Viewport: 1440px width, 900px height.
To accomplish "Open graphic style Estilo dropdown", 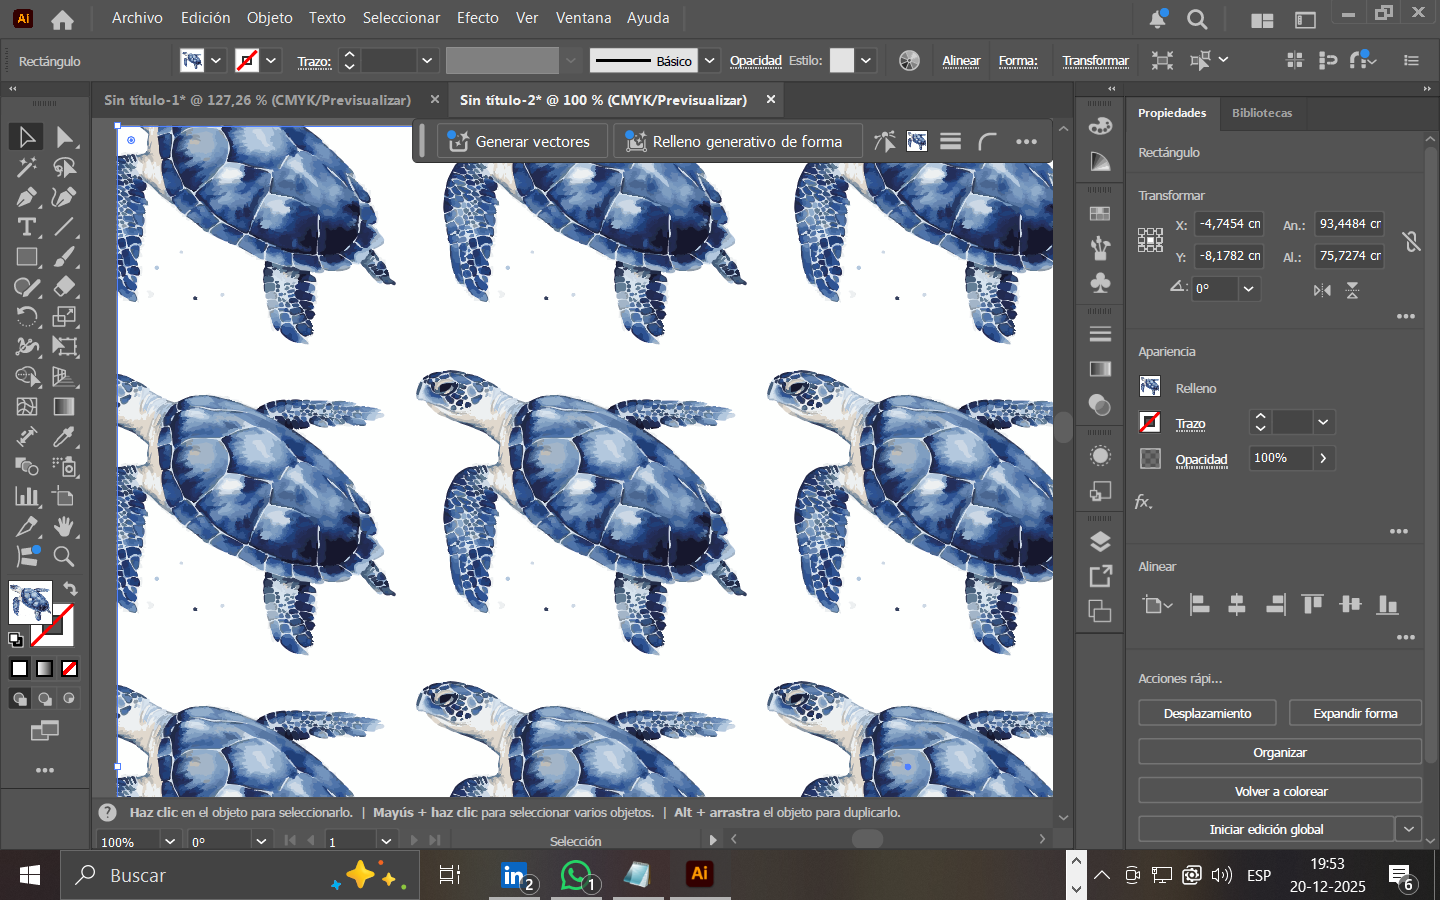I will coord(866,61).
